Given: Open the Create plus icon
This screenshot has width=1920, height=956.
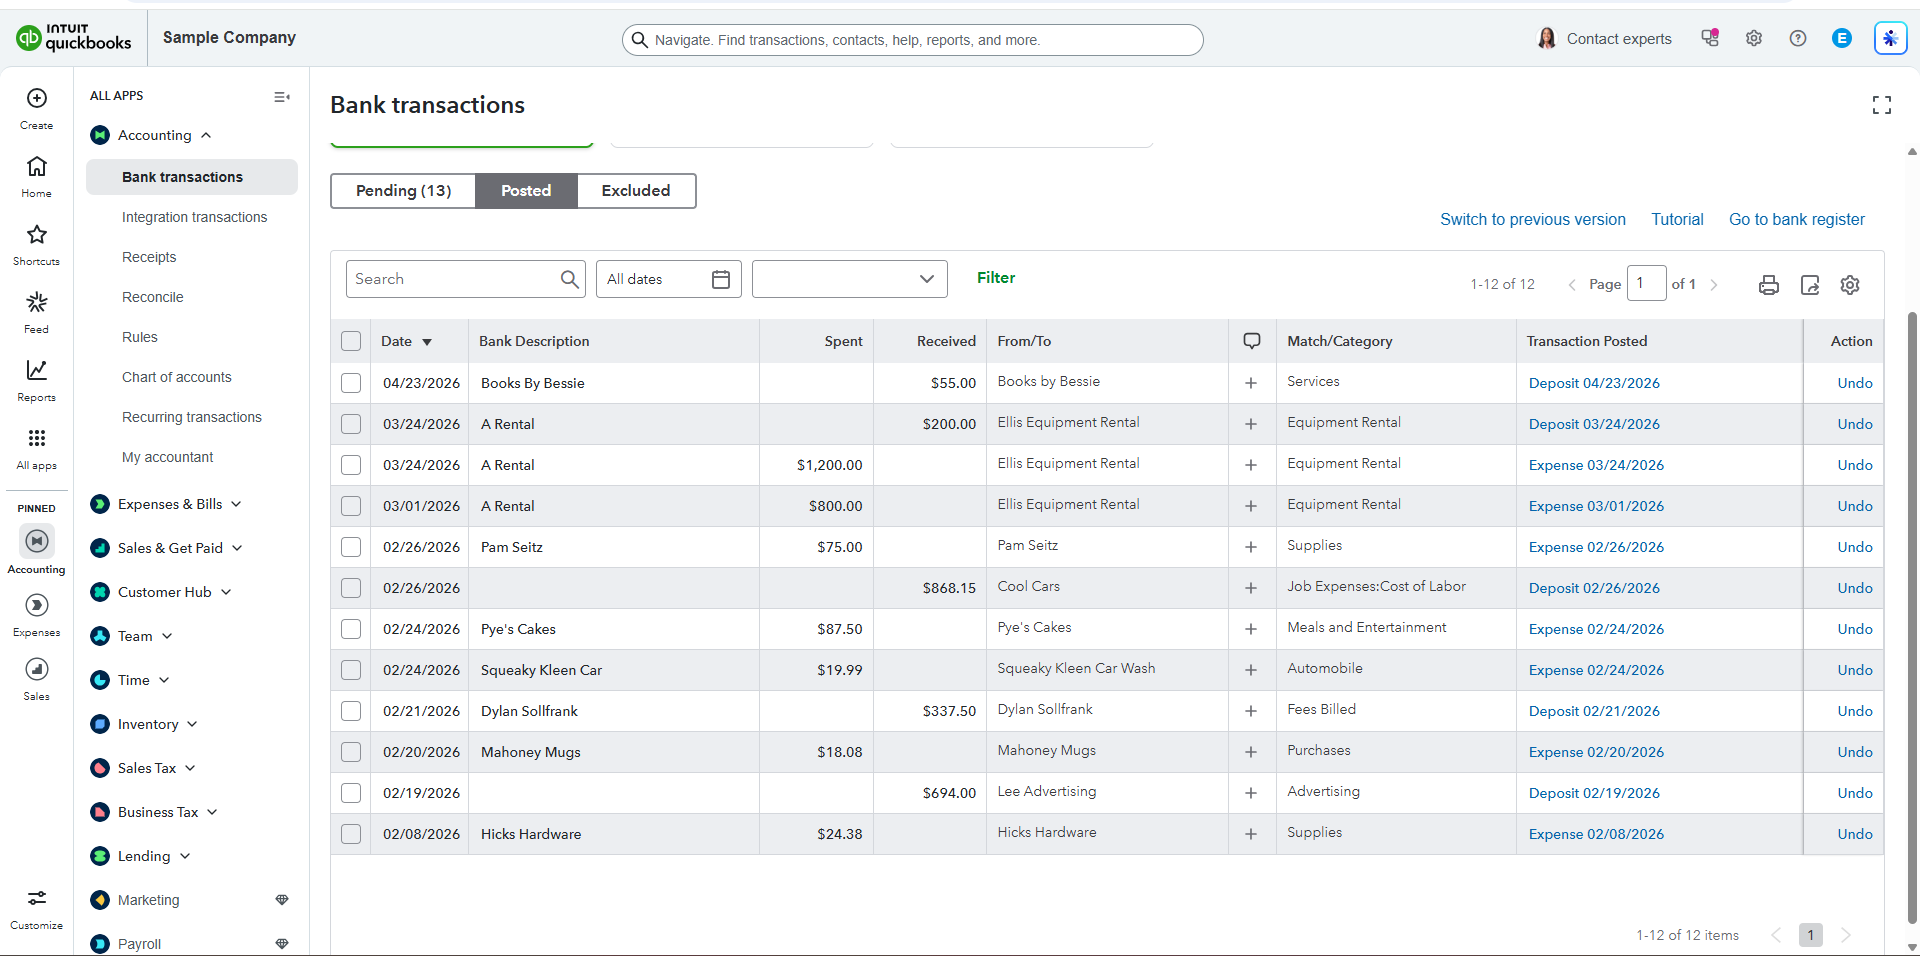Looking at the screenshot, I should 37,98.
